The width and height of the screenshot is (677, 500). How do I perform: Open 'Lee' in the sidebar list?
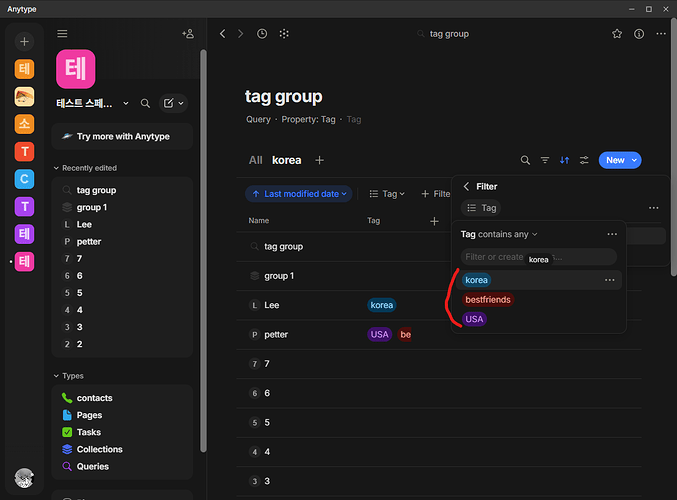click(x=84, y=225)
